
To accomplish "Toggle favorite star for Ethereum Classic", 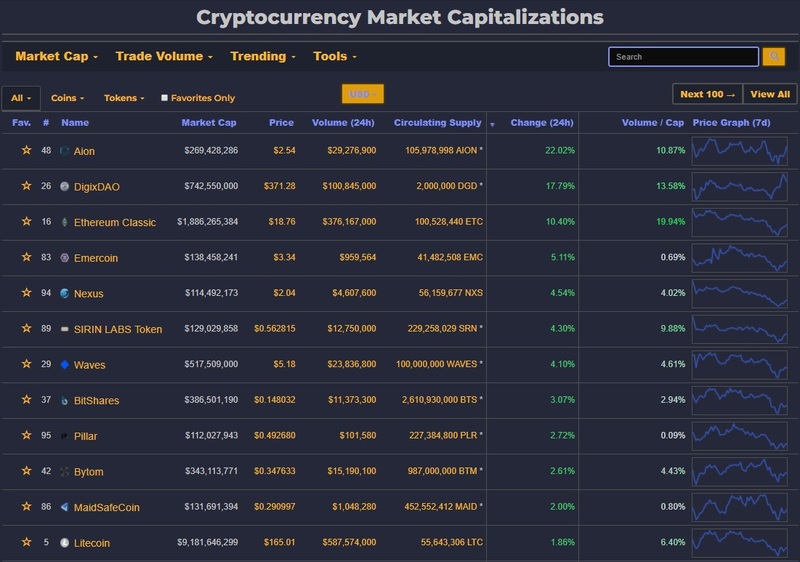I will (x=27, y=221).
